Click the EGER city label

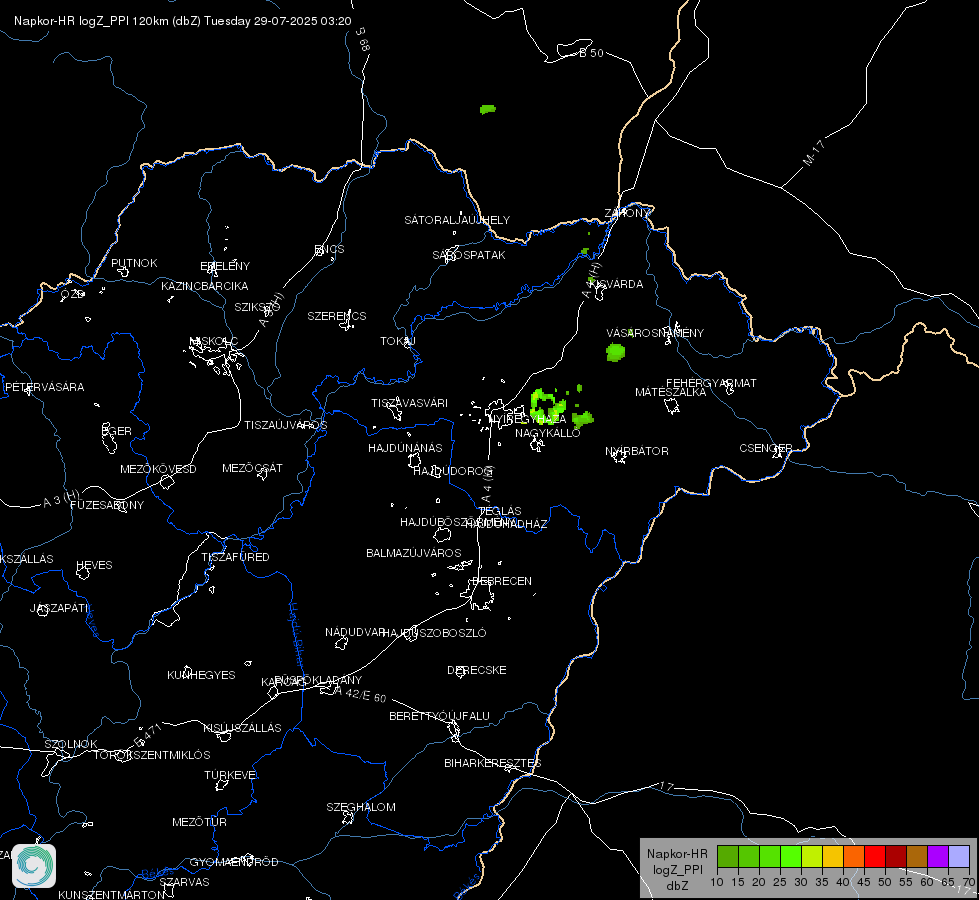[117, 431]
